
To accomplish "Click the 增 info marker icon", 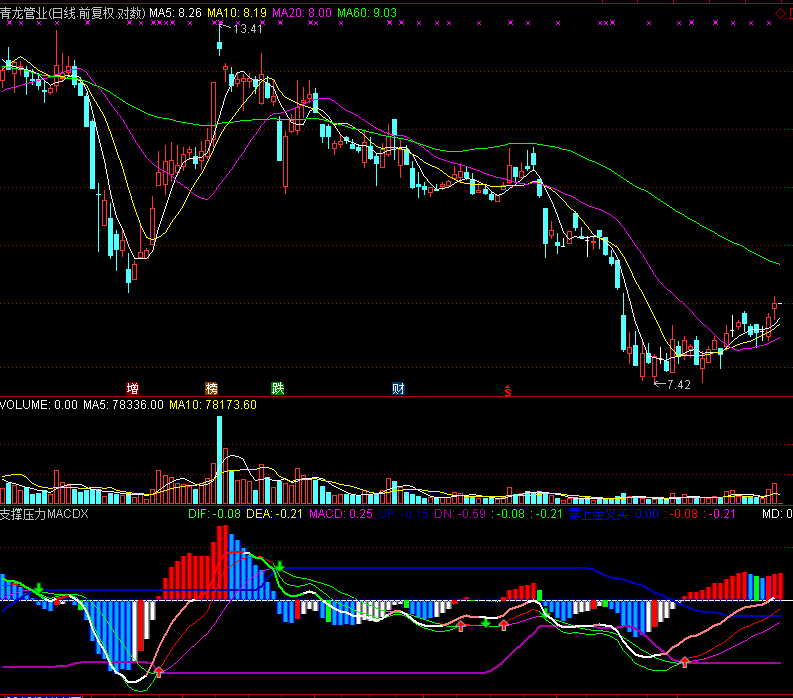I will pyautogui.click(x=133, y=388).
